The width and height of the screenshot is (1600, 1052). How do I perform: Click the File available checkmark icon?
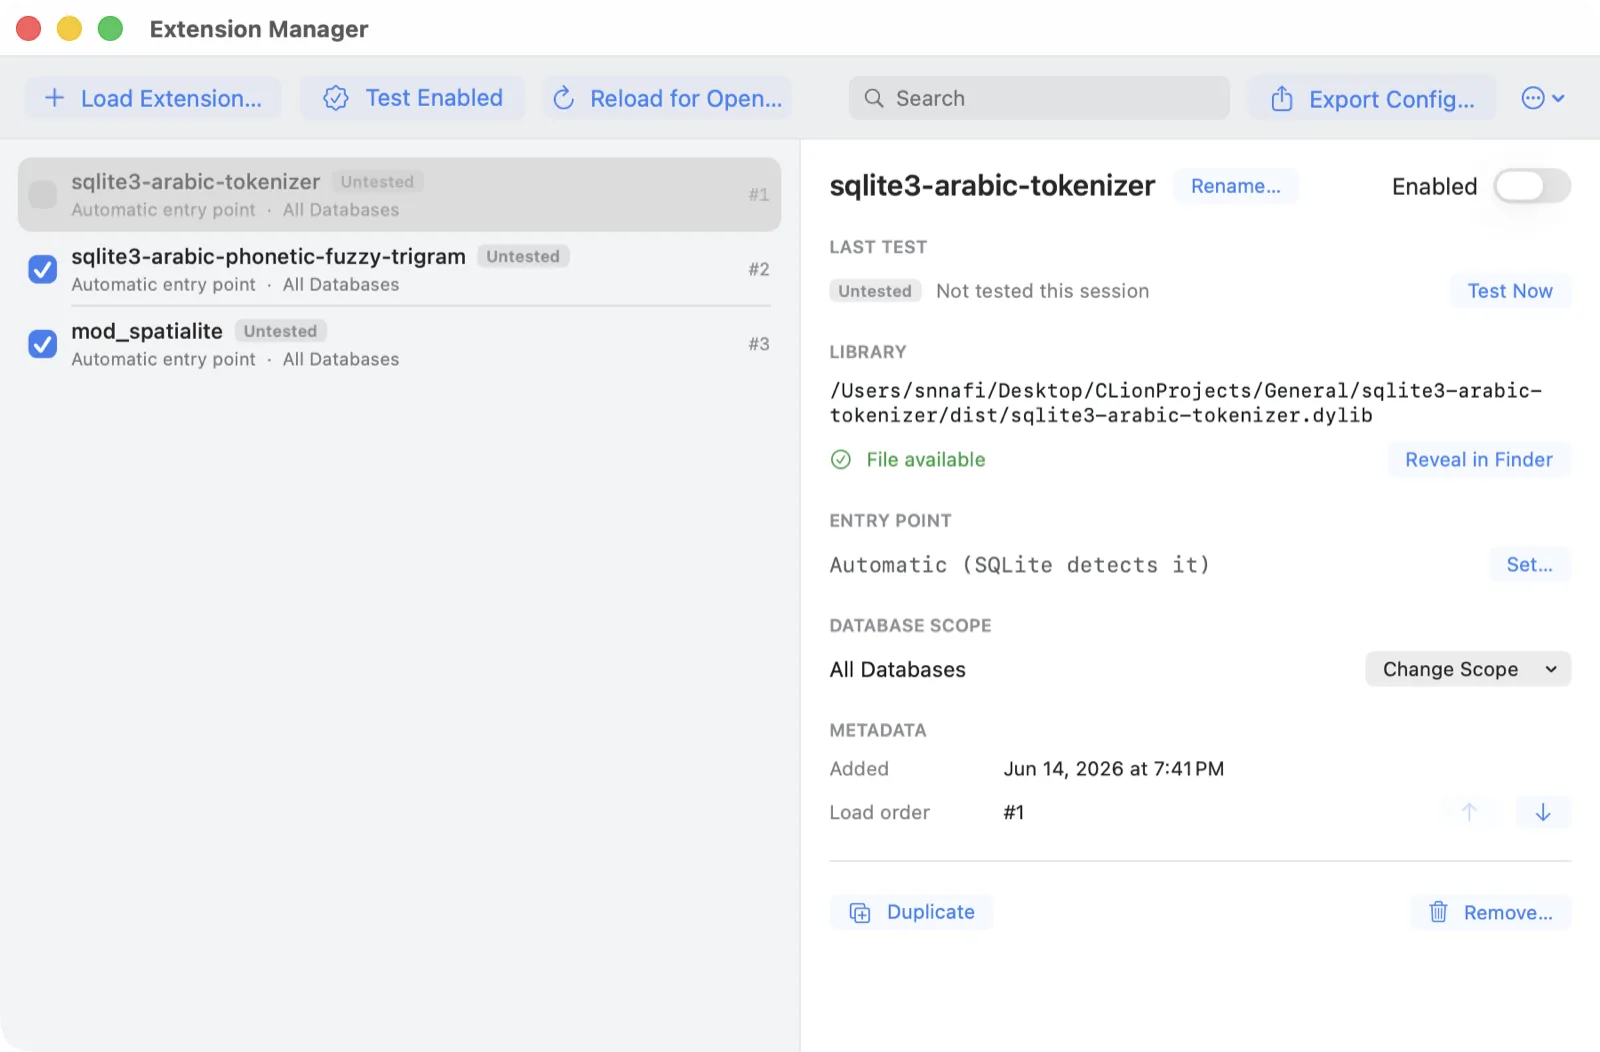pyautogui.click(x=841, y=459)
